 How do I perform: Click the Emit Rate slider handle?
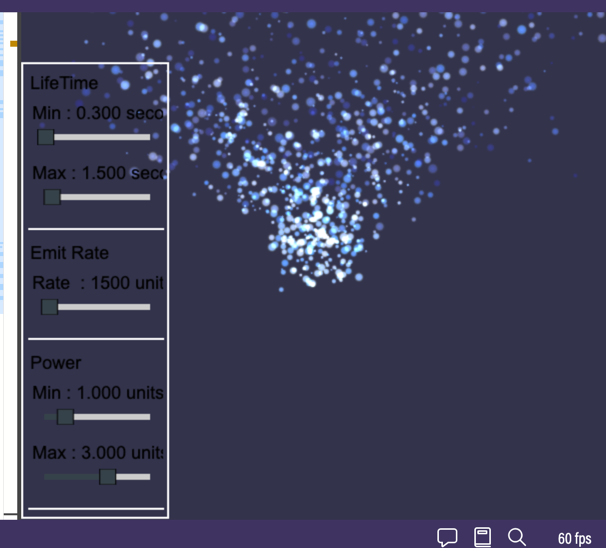49,307
